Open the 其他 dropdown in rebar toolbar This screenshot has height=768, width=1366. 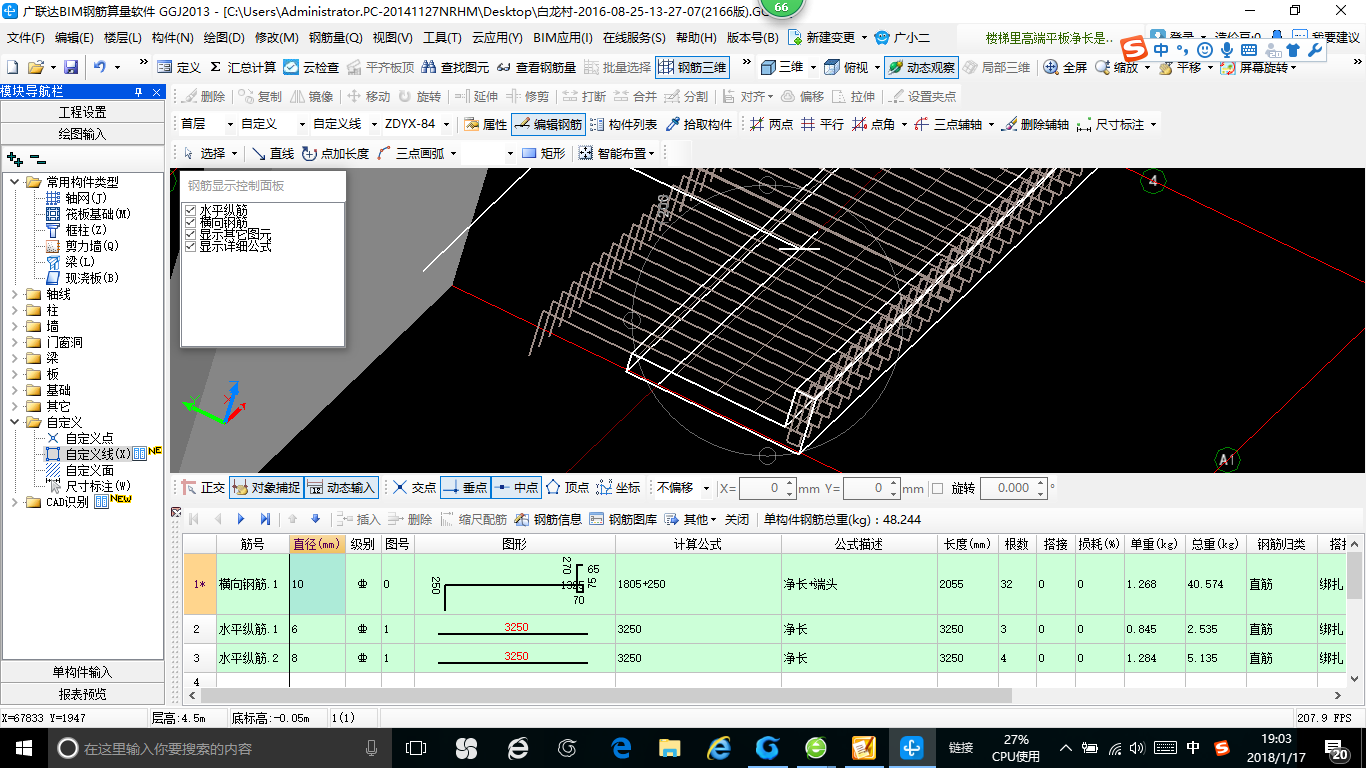tap(693, 519)
